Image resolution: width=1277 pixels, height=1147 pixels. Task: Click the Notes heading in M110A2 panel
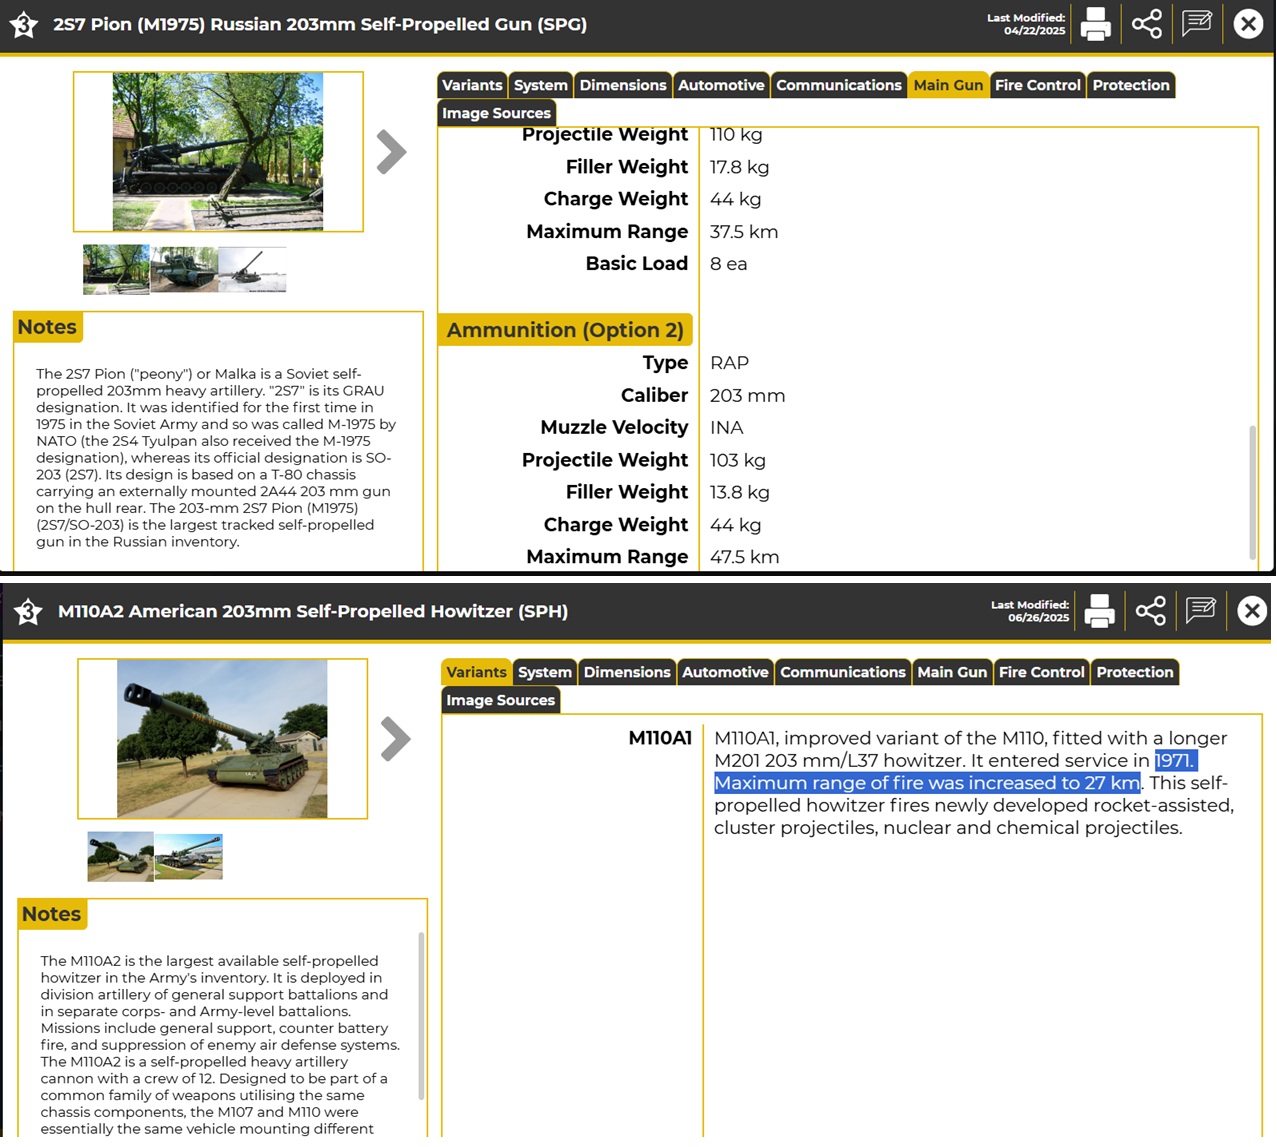click(51, 914)
